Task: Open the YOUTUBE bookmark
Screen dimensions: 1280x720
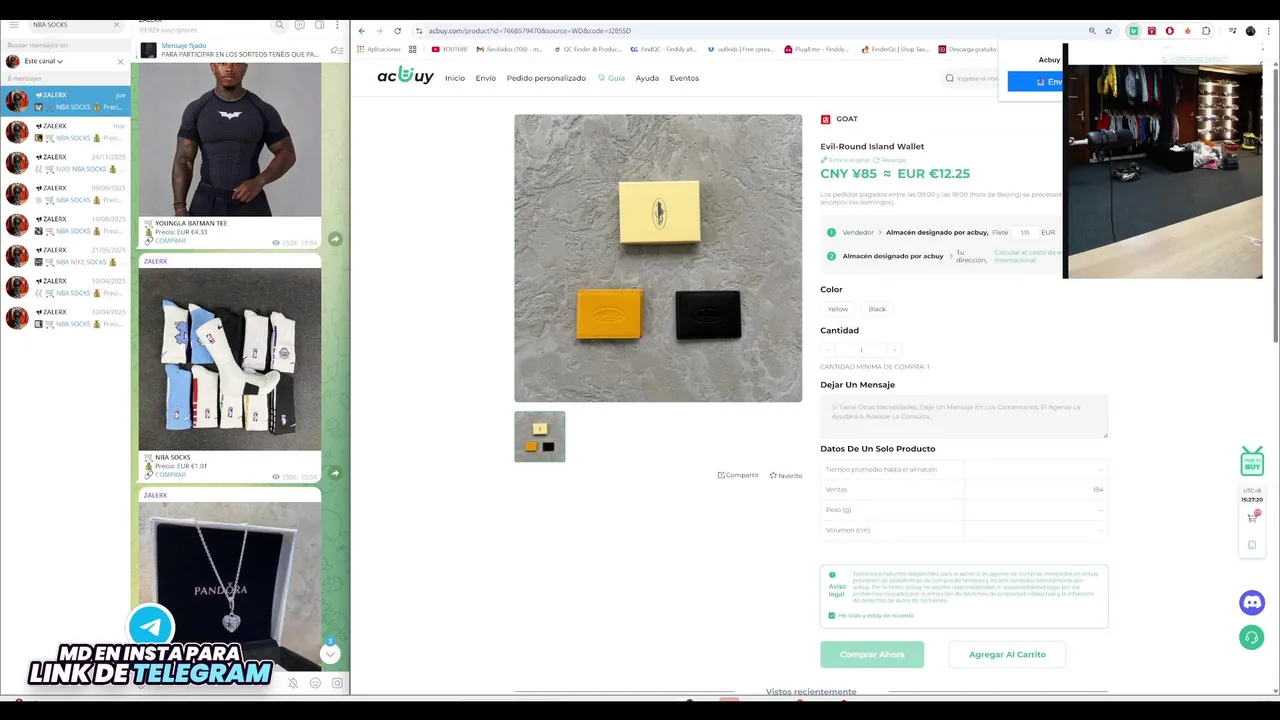Action: [449, 49]
